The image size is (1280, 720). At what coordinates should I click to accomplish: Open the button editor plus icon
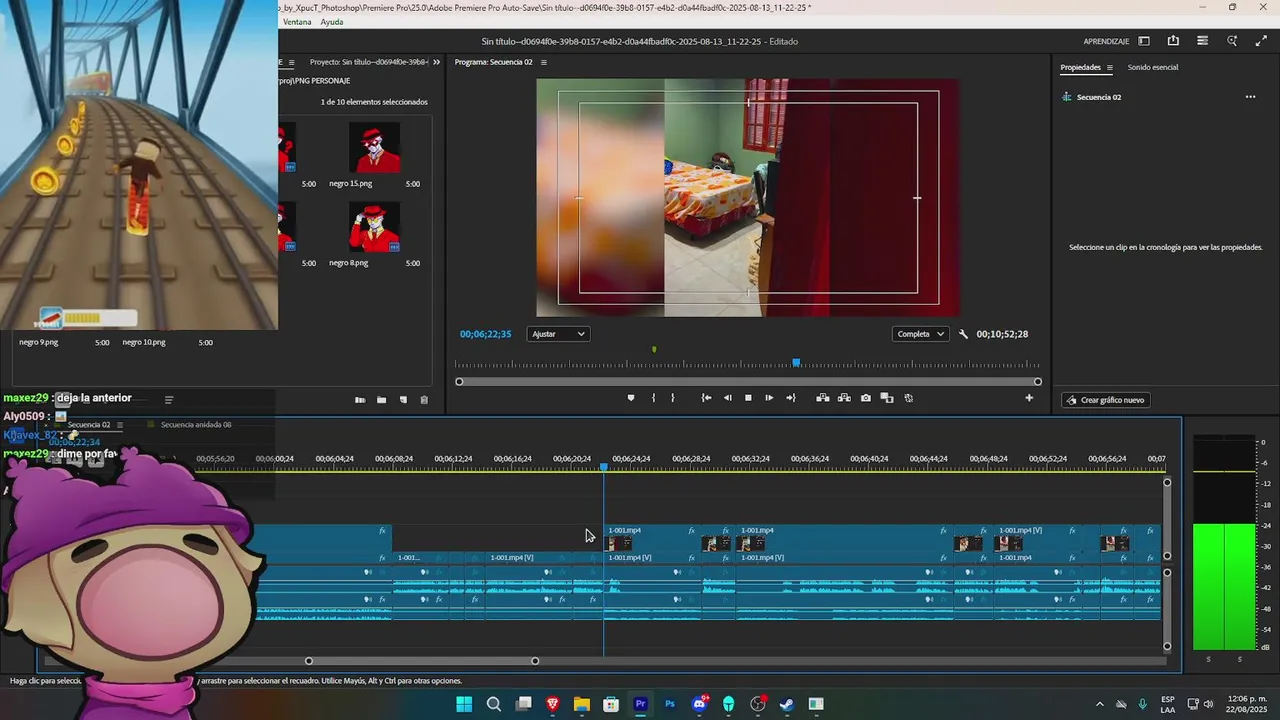click(1029, 398)
